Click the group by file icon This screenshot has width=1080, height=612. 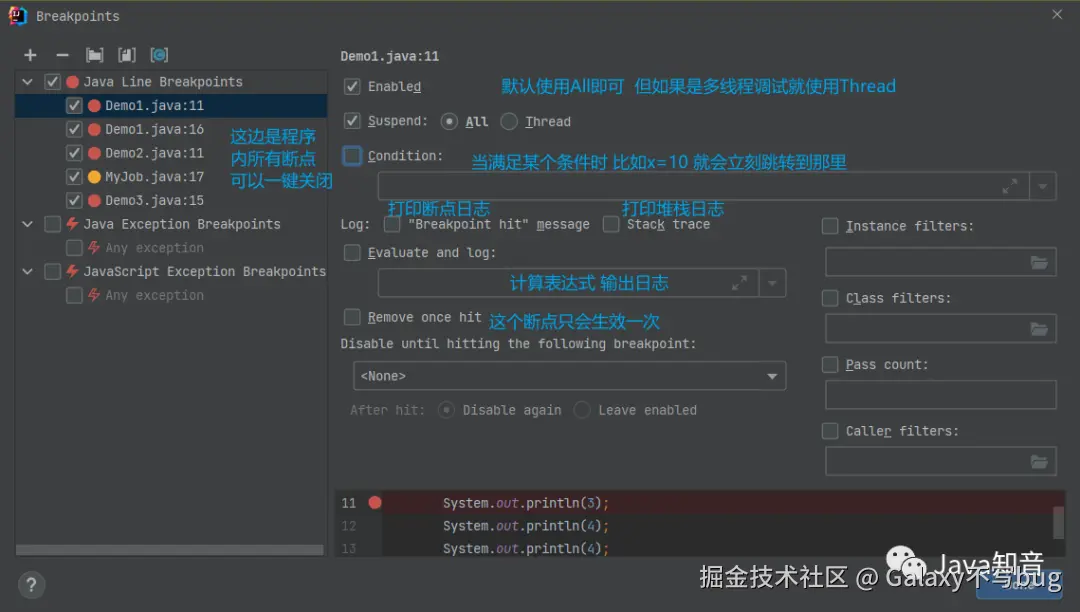(x=127, y=55)
